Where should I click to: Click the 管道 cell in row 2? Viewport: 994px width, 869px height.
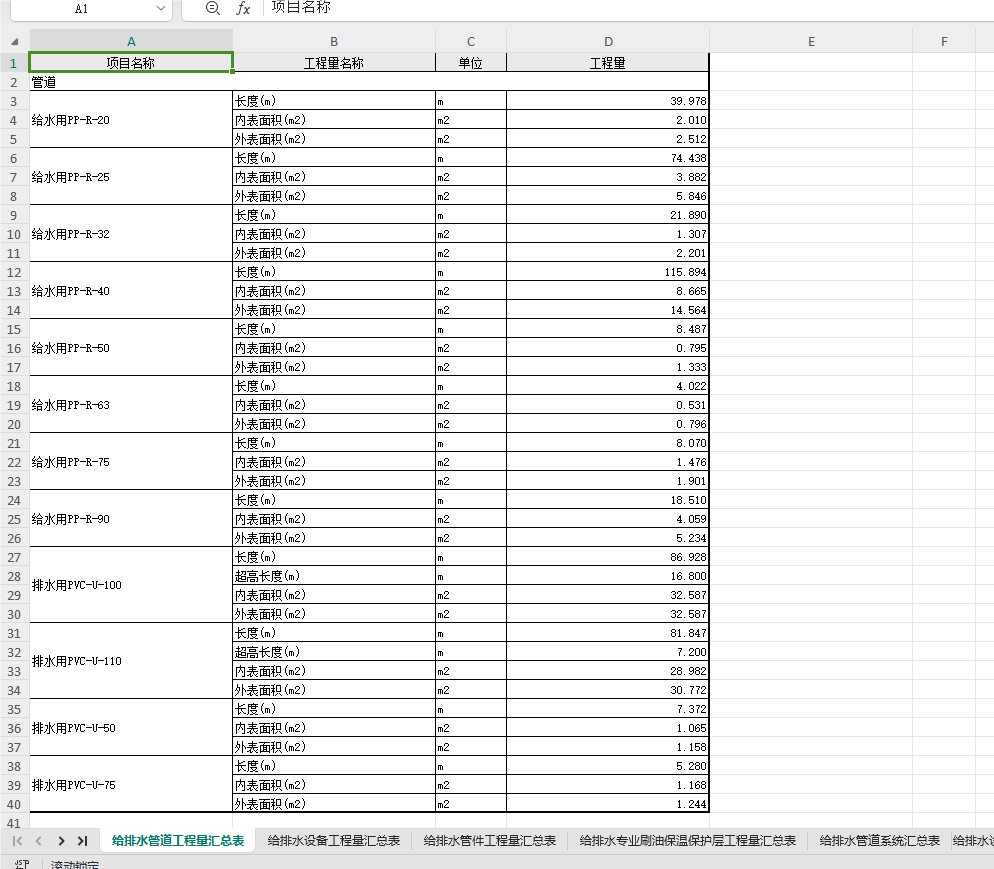pos(369,82)
